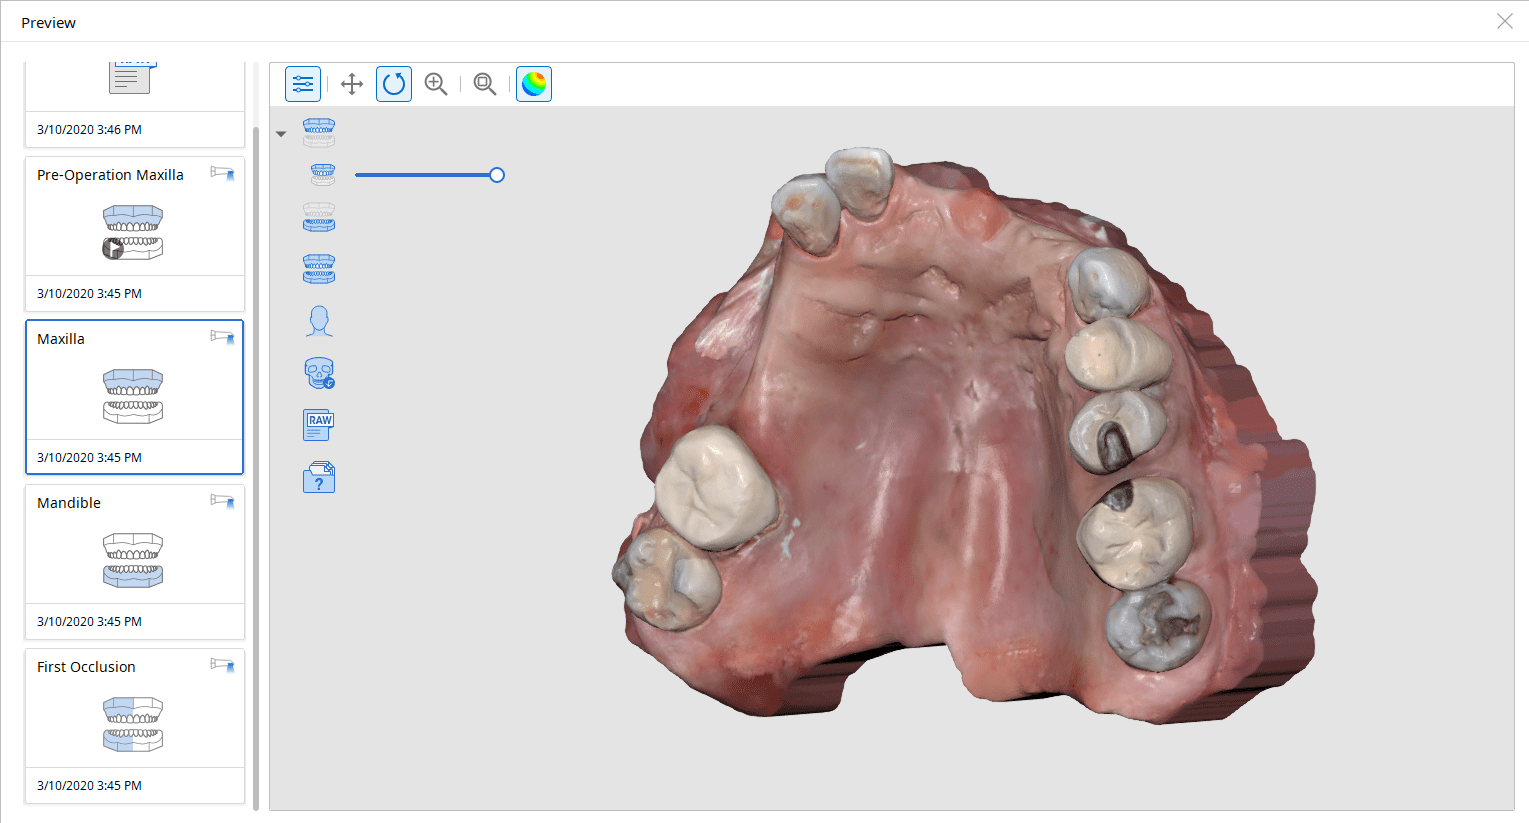
Task: Click the RAW data icon in sidebar
Action: (318, 425)
